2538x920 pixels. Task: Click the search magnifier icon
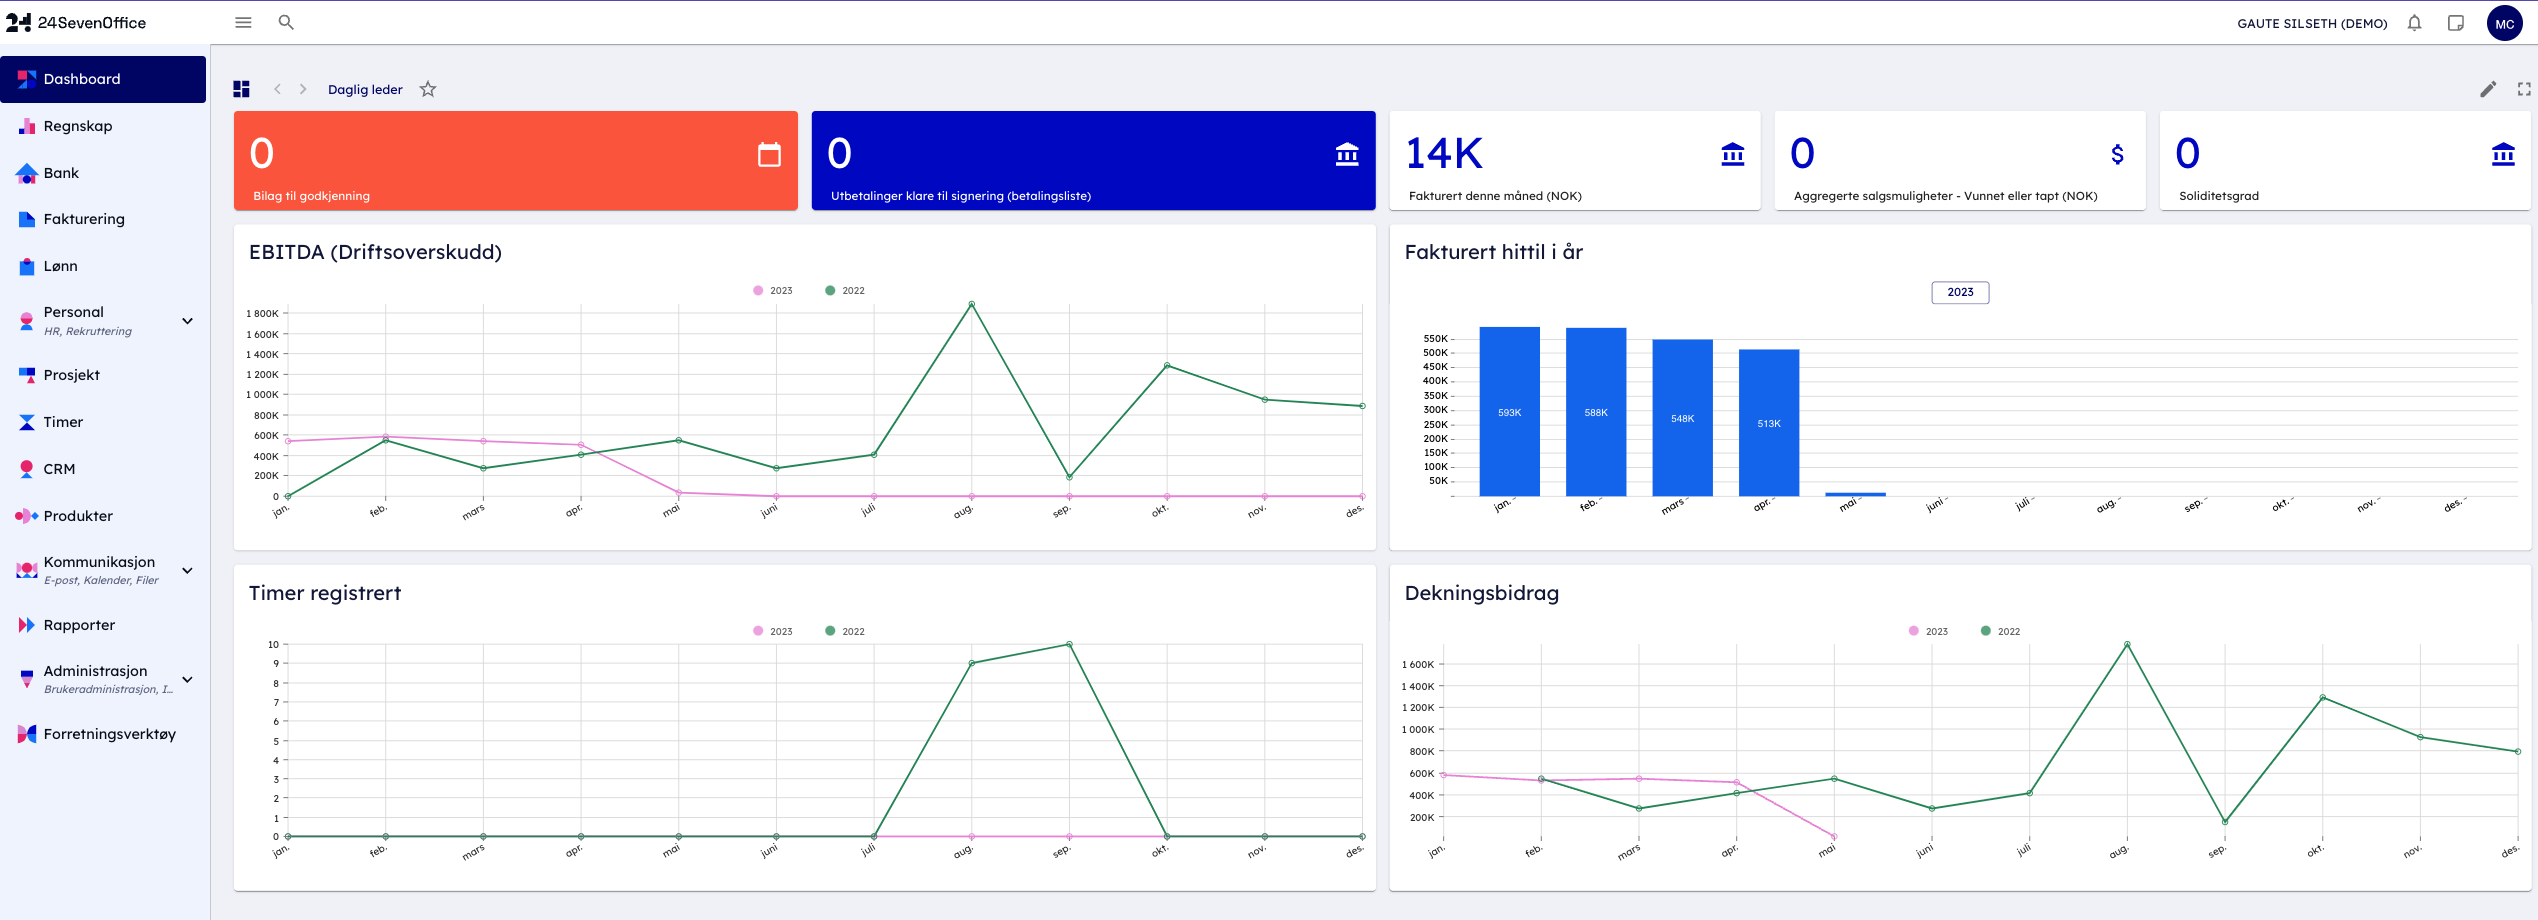click(286, 22)
